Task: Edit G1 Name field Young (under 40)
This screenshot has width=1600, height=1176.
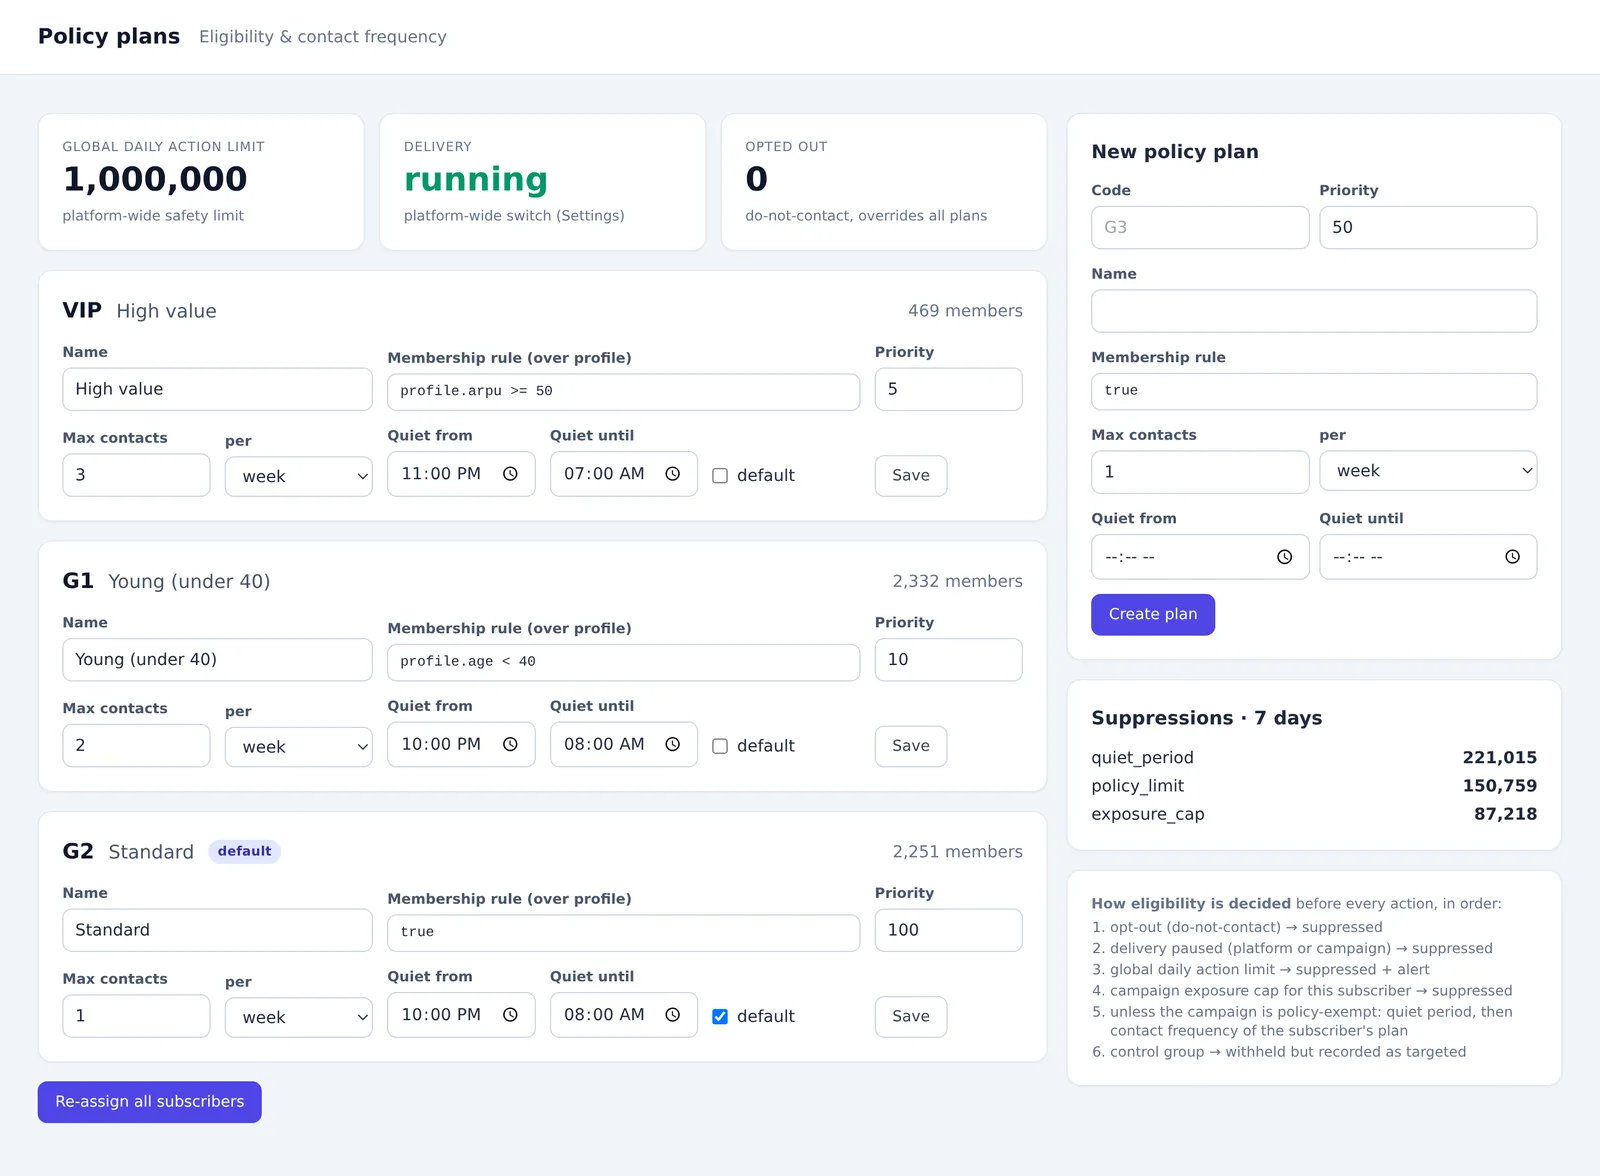Action: pyautogui.click(x=217, y=660)
